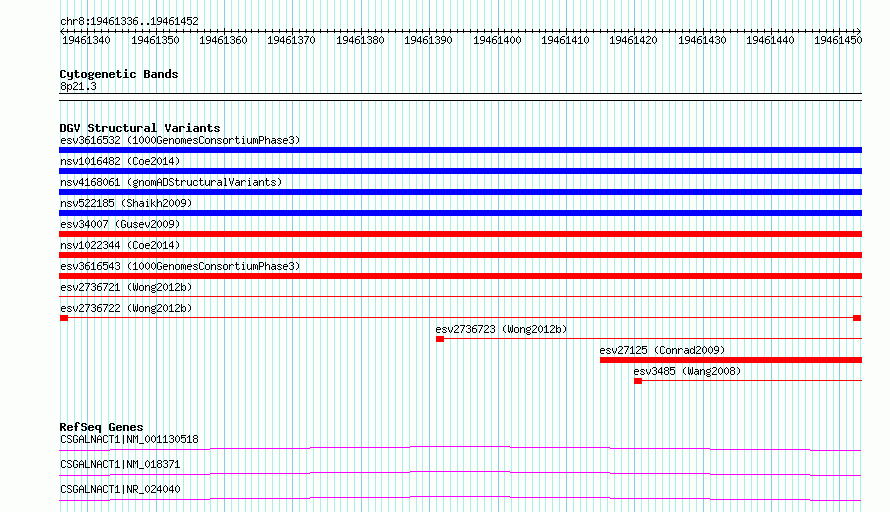This screenshot has width=890, height=512.
Task: Click ruler position 19461370
Action: coord(291,40)
